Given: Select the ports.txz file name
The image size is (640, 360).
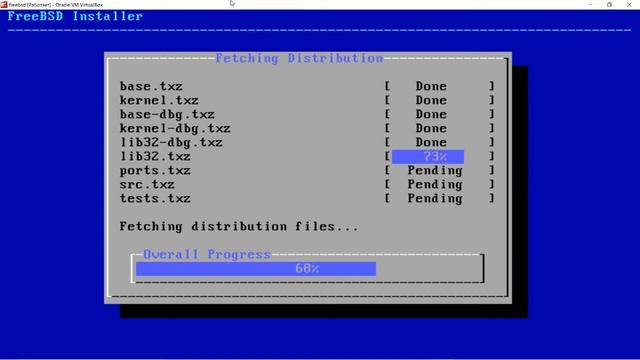Looking at the screenshot, I should (x=155, y=171).
